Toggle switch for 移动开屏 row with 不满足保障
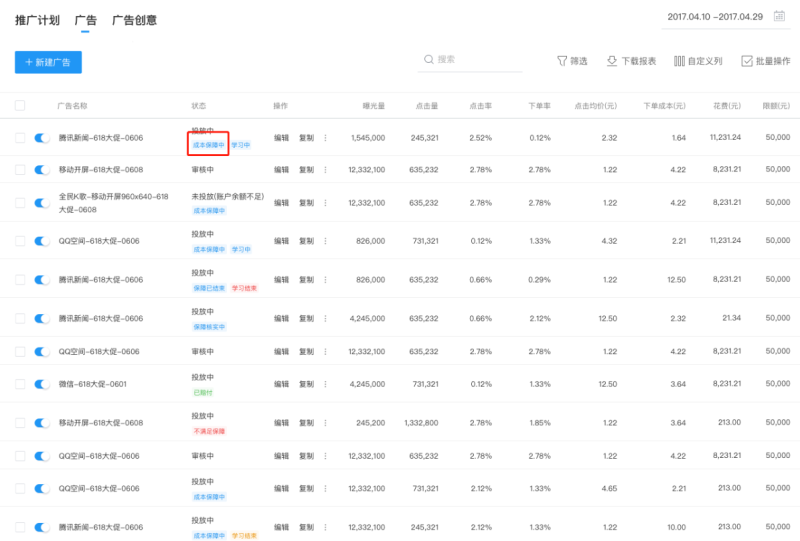Screen dimensions: 800x541 42,423
